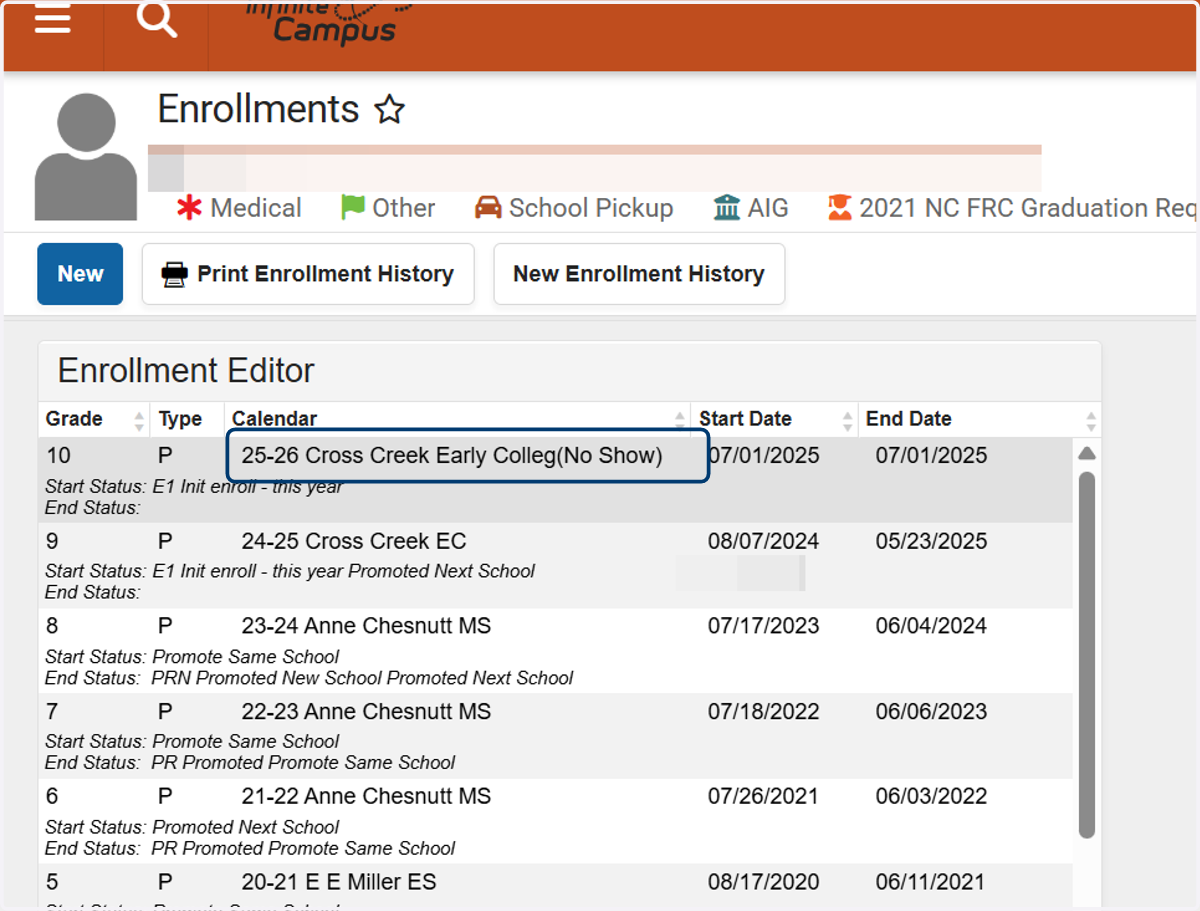Click the enrollment list scrollbar thumb
The image size is (1200, 911).
(x=1087, y=655)
